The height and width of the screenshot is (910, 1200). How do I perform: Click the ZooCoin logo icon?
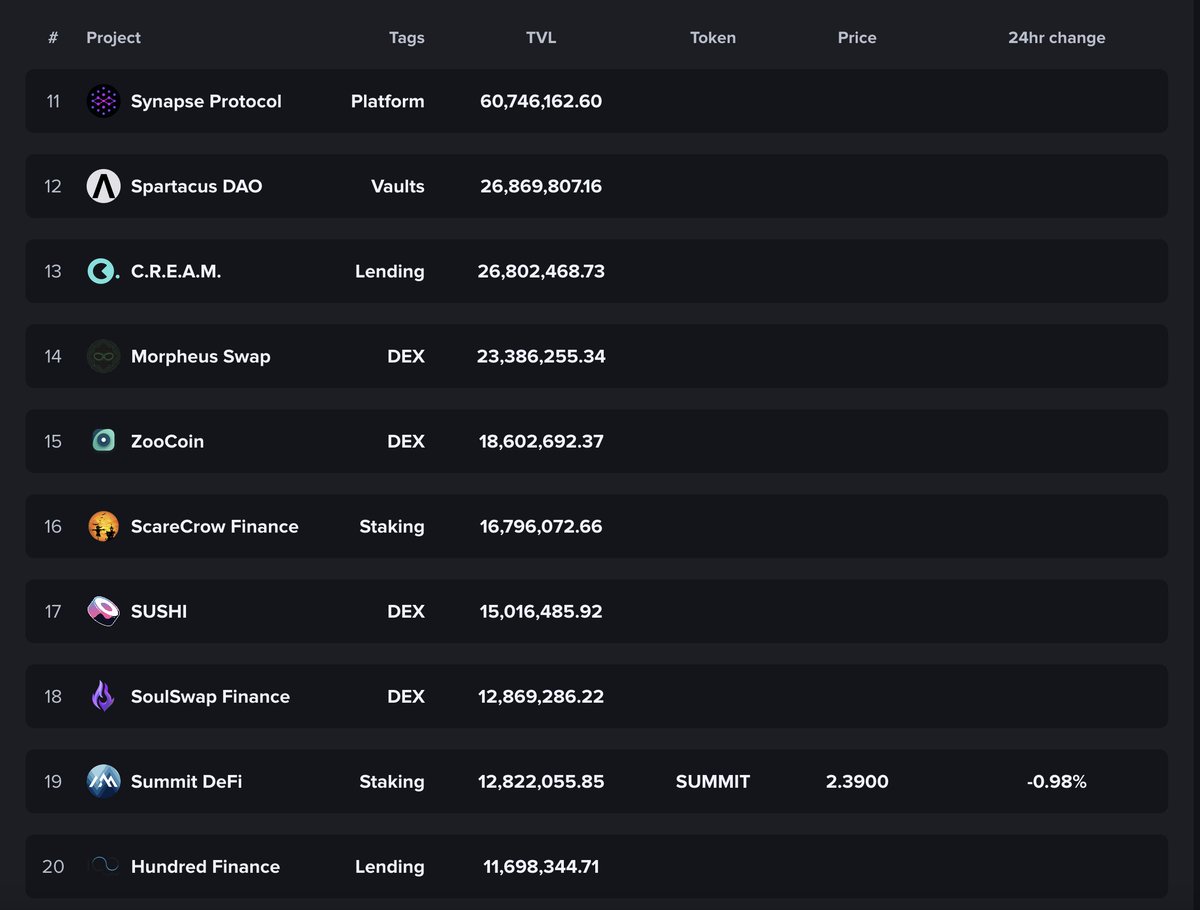103,441
